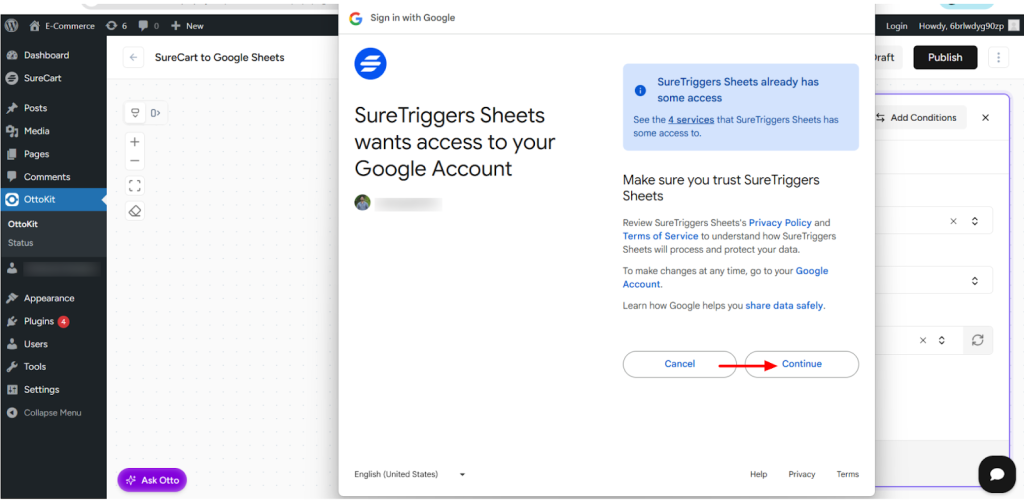Click the zoom out minus icon
Viewport: 1024px width, 500px height.
click(135, 161)
